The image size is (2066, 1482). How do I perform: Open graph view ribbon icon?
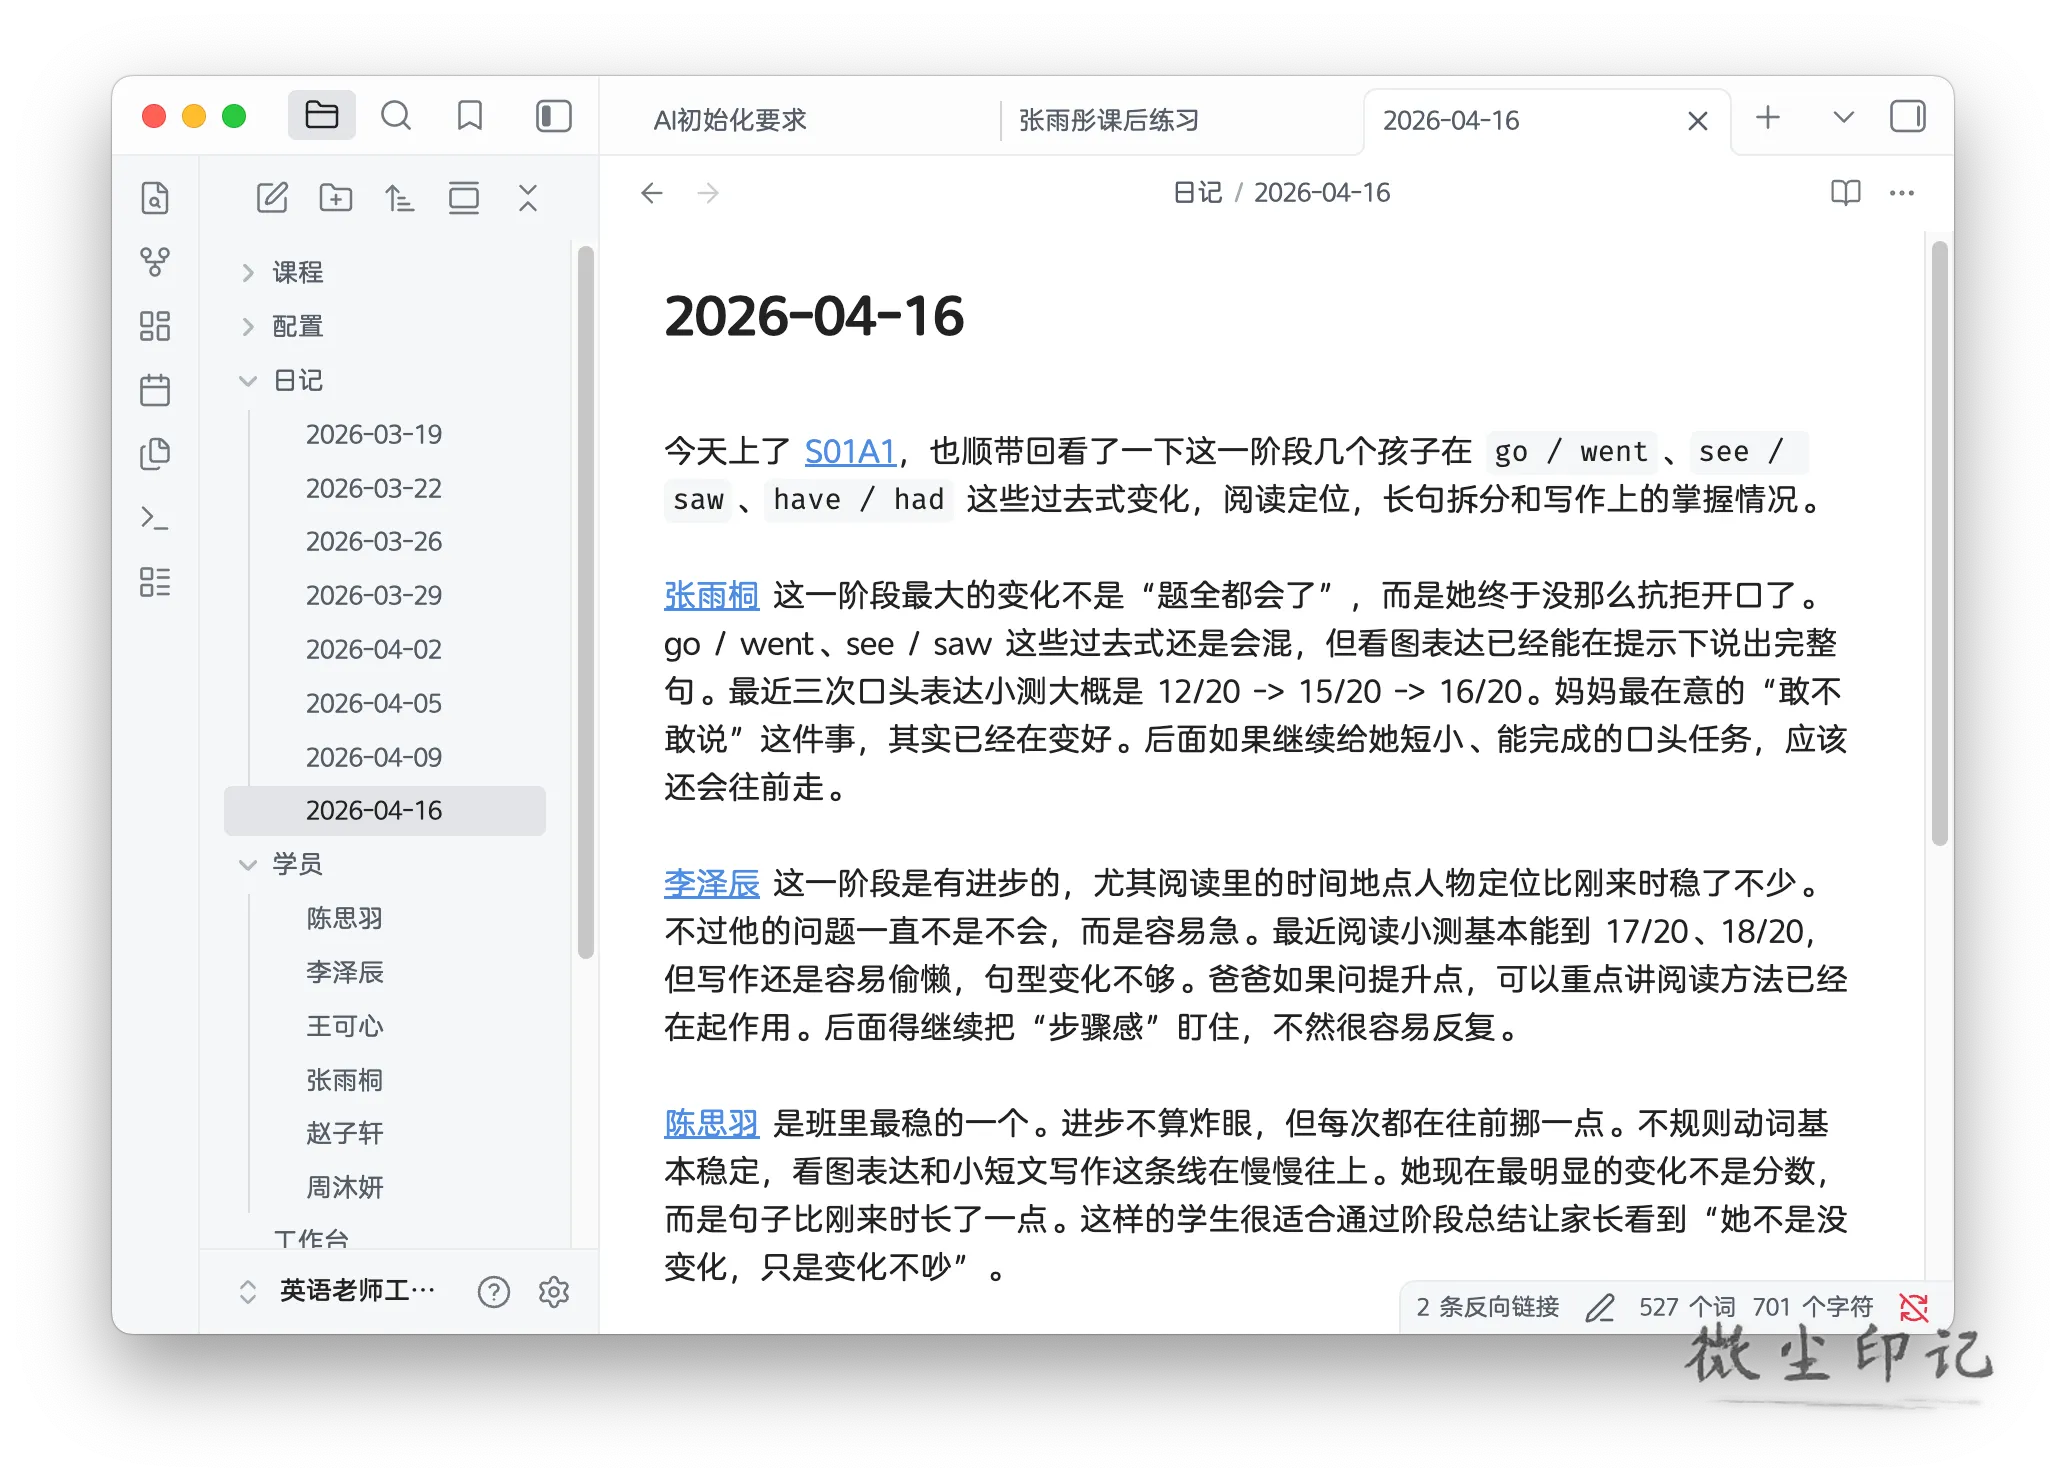pyautogui.click(x=155, y=262)
